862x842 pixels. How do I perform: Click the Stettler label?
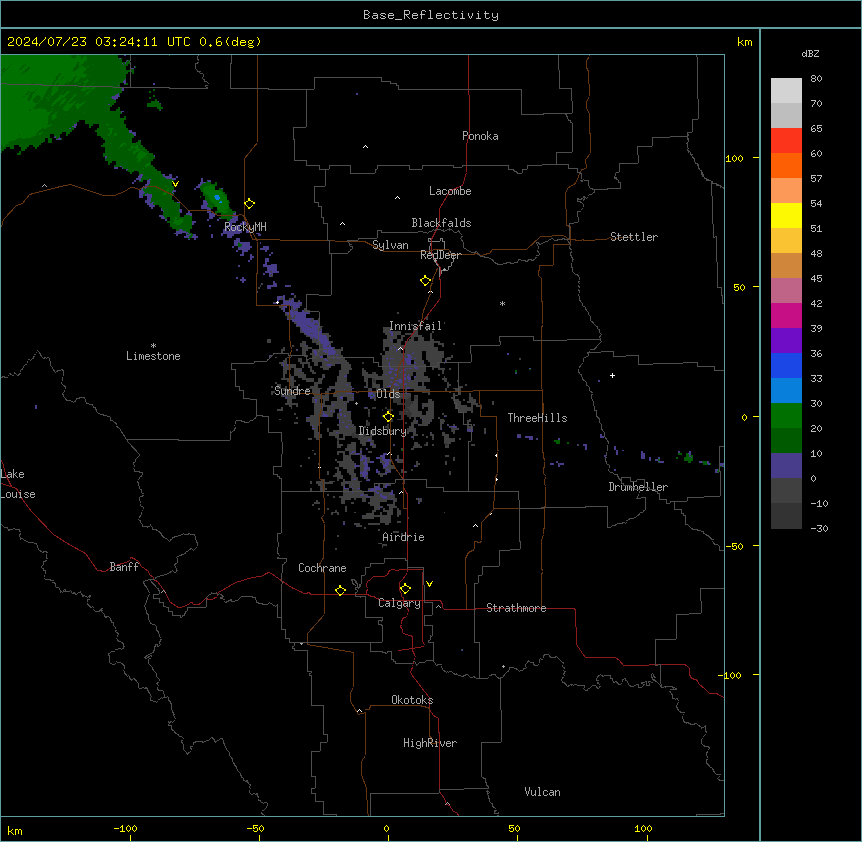pyautogui.click(x=634, y=237)
